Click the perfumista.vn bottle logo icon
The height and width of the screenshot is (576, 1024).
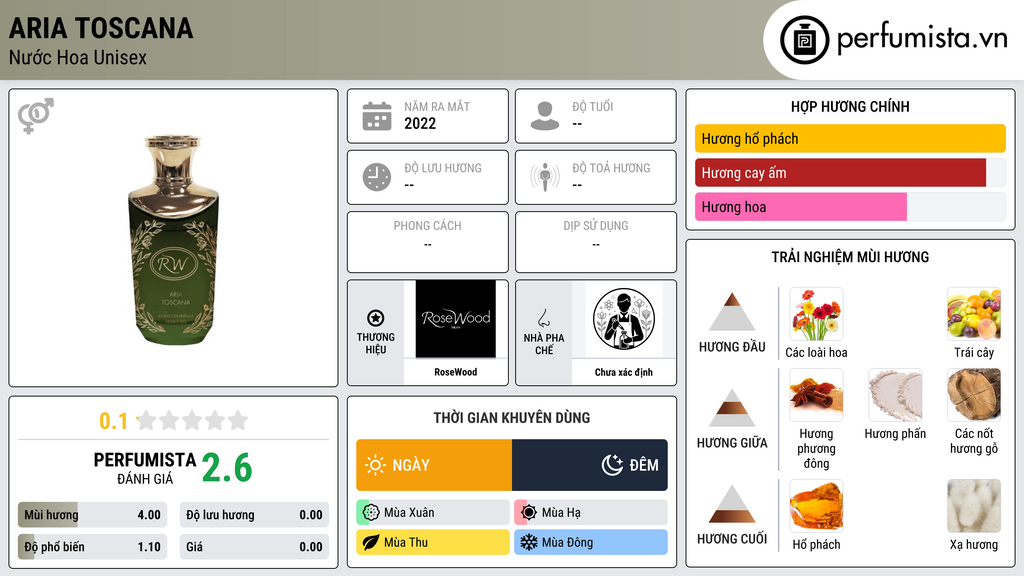tap(804, 40)
